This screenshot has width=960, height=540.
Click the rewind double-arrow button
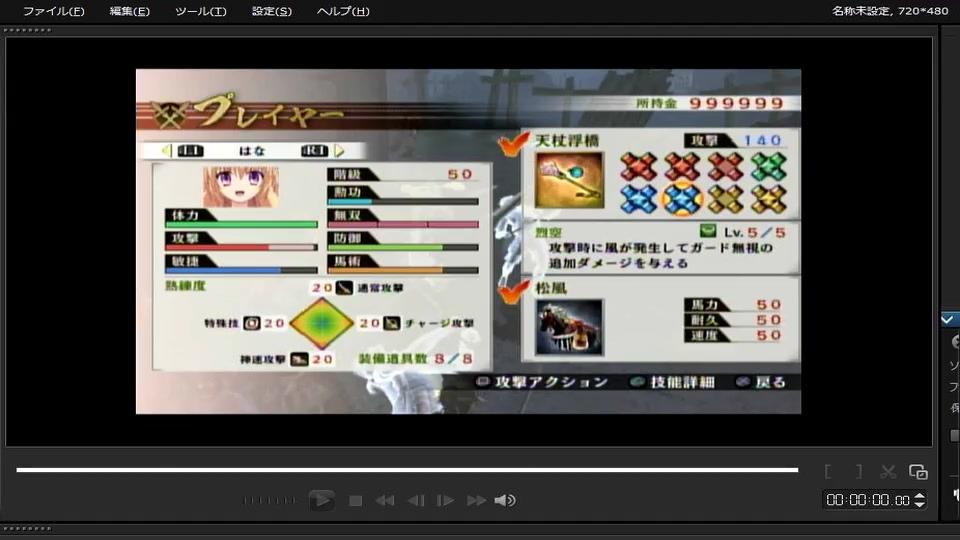385,501
